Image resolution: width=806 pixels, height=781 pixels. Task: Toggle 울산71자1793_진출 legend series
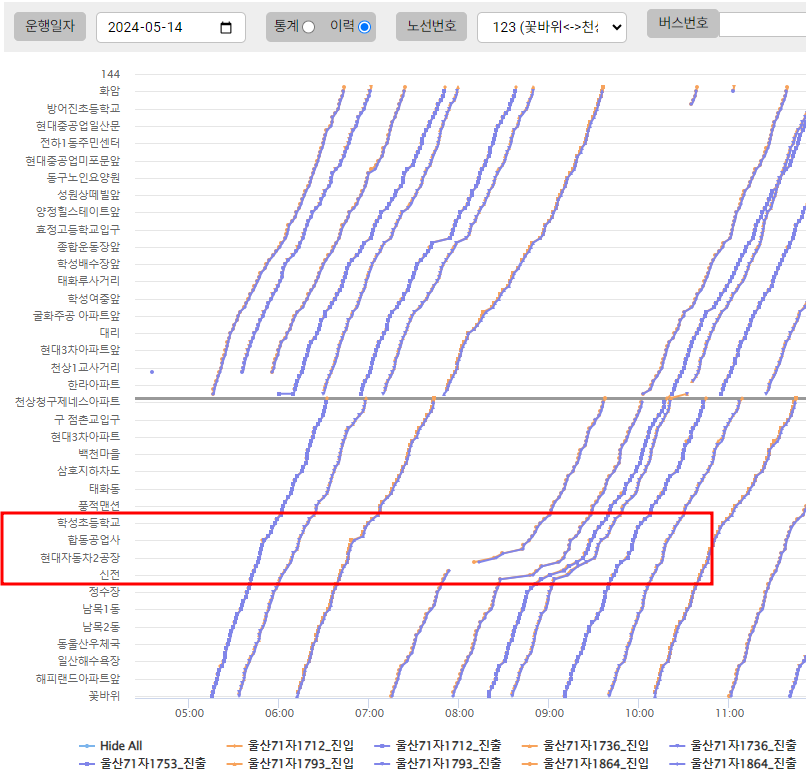[x=442, y=763]
